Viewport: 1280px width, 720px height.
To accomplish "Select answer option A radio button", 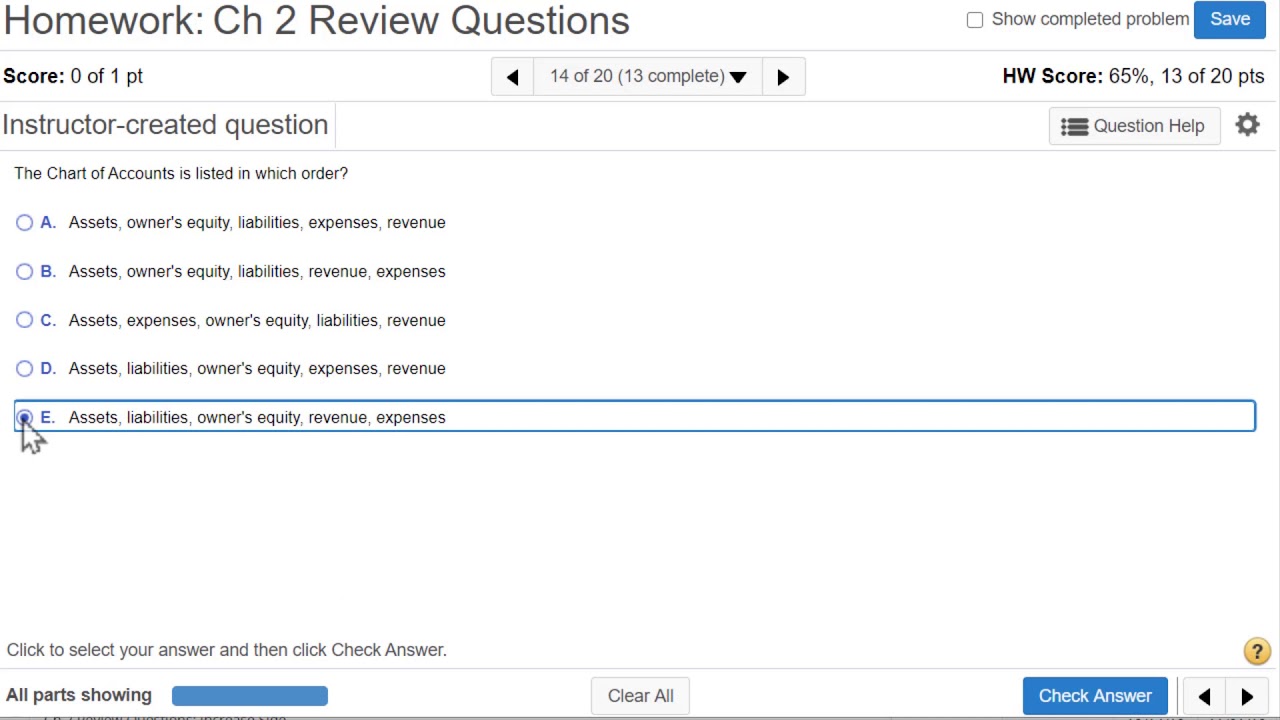I will (x=24, y=223).
